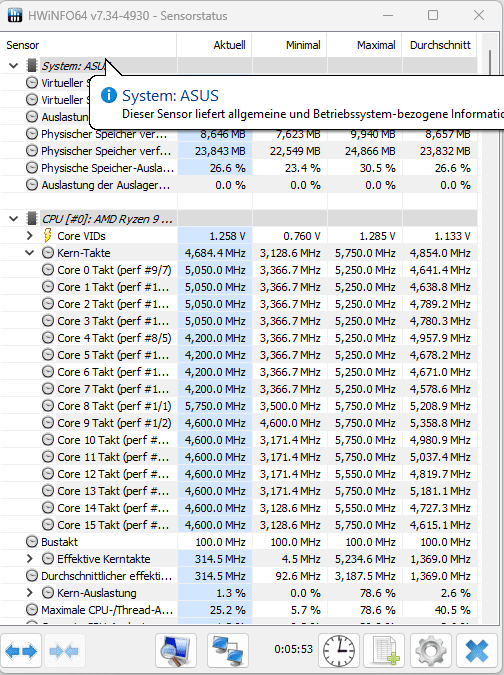
Task: Open the sensor magnifier monitor icon
Action: pos(176,650)
